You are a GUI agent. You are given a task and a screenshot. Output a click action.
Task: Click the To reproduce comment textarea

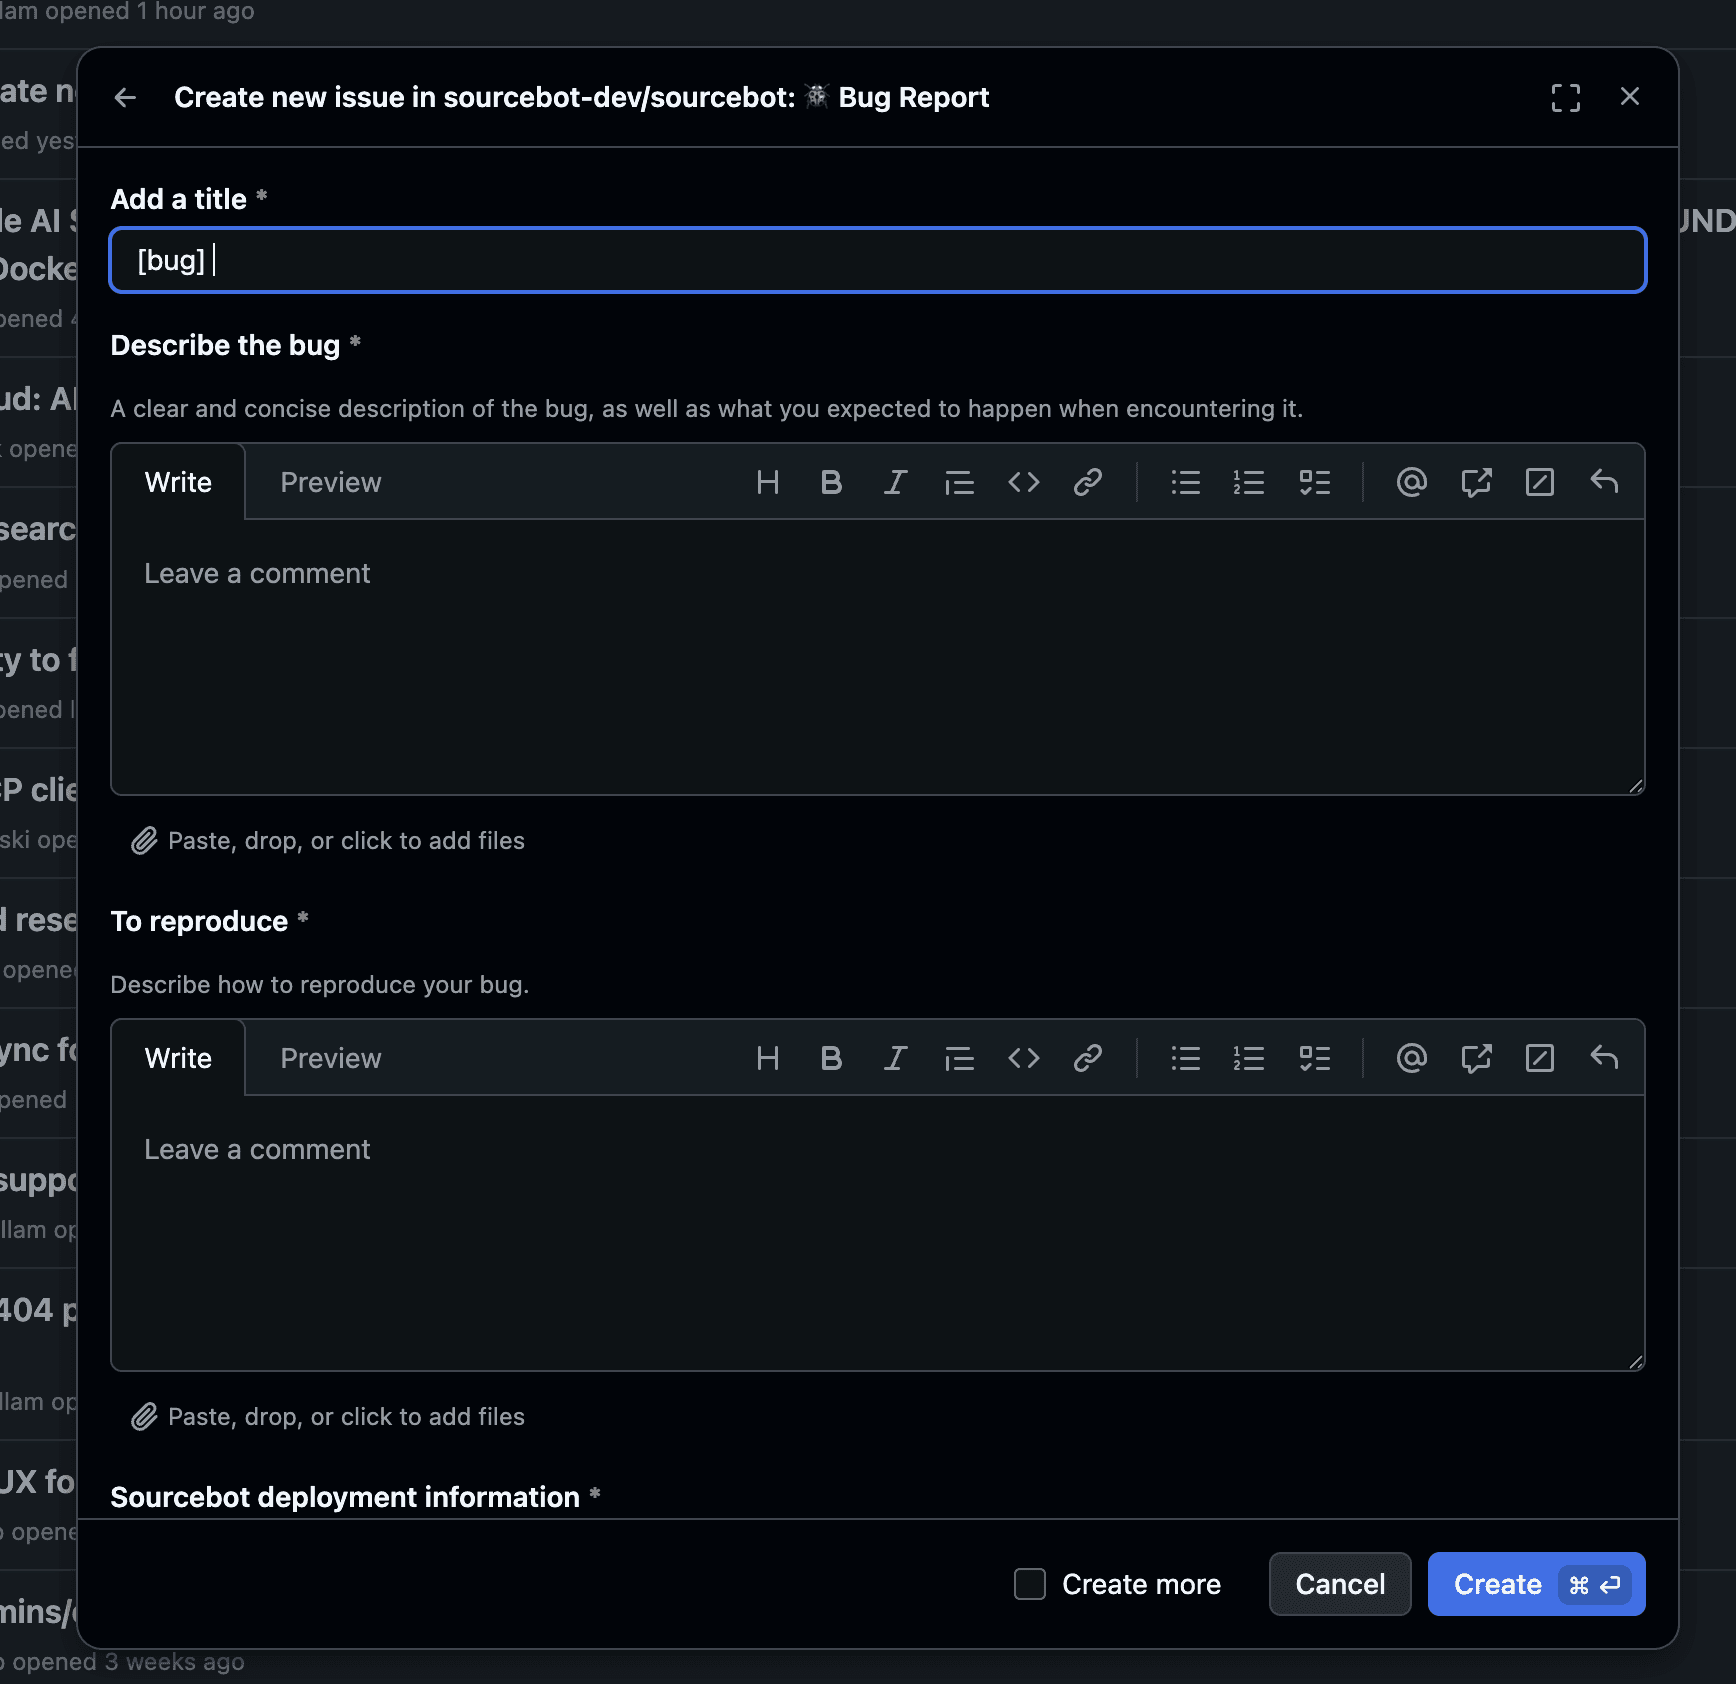878,1233
